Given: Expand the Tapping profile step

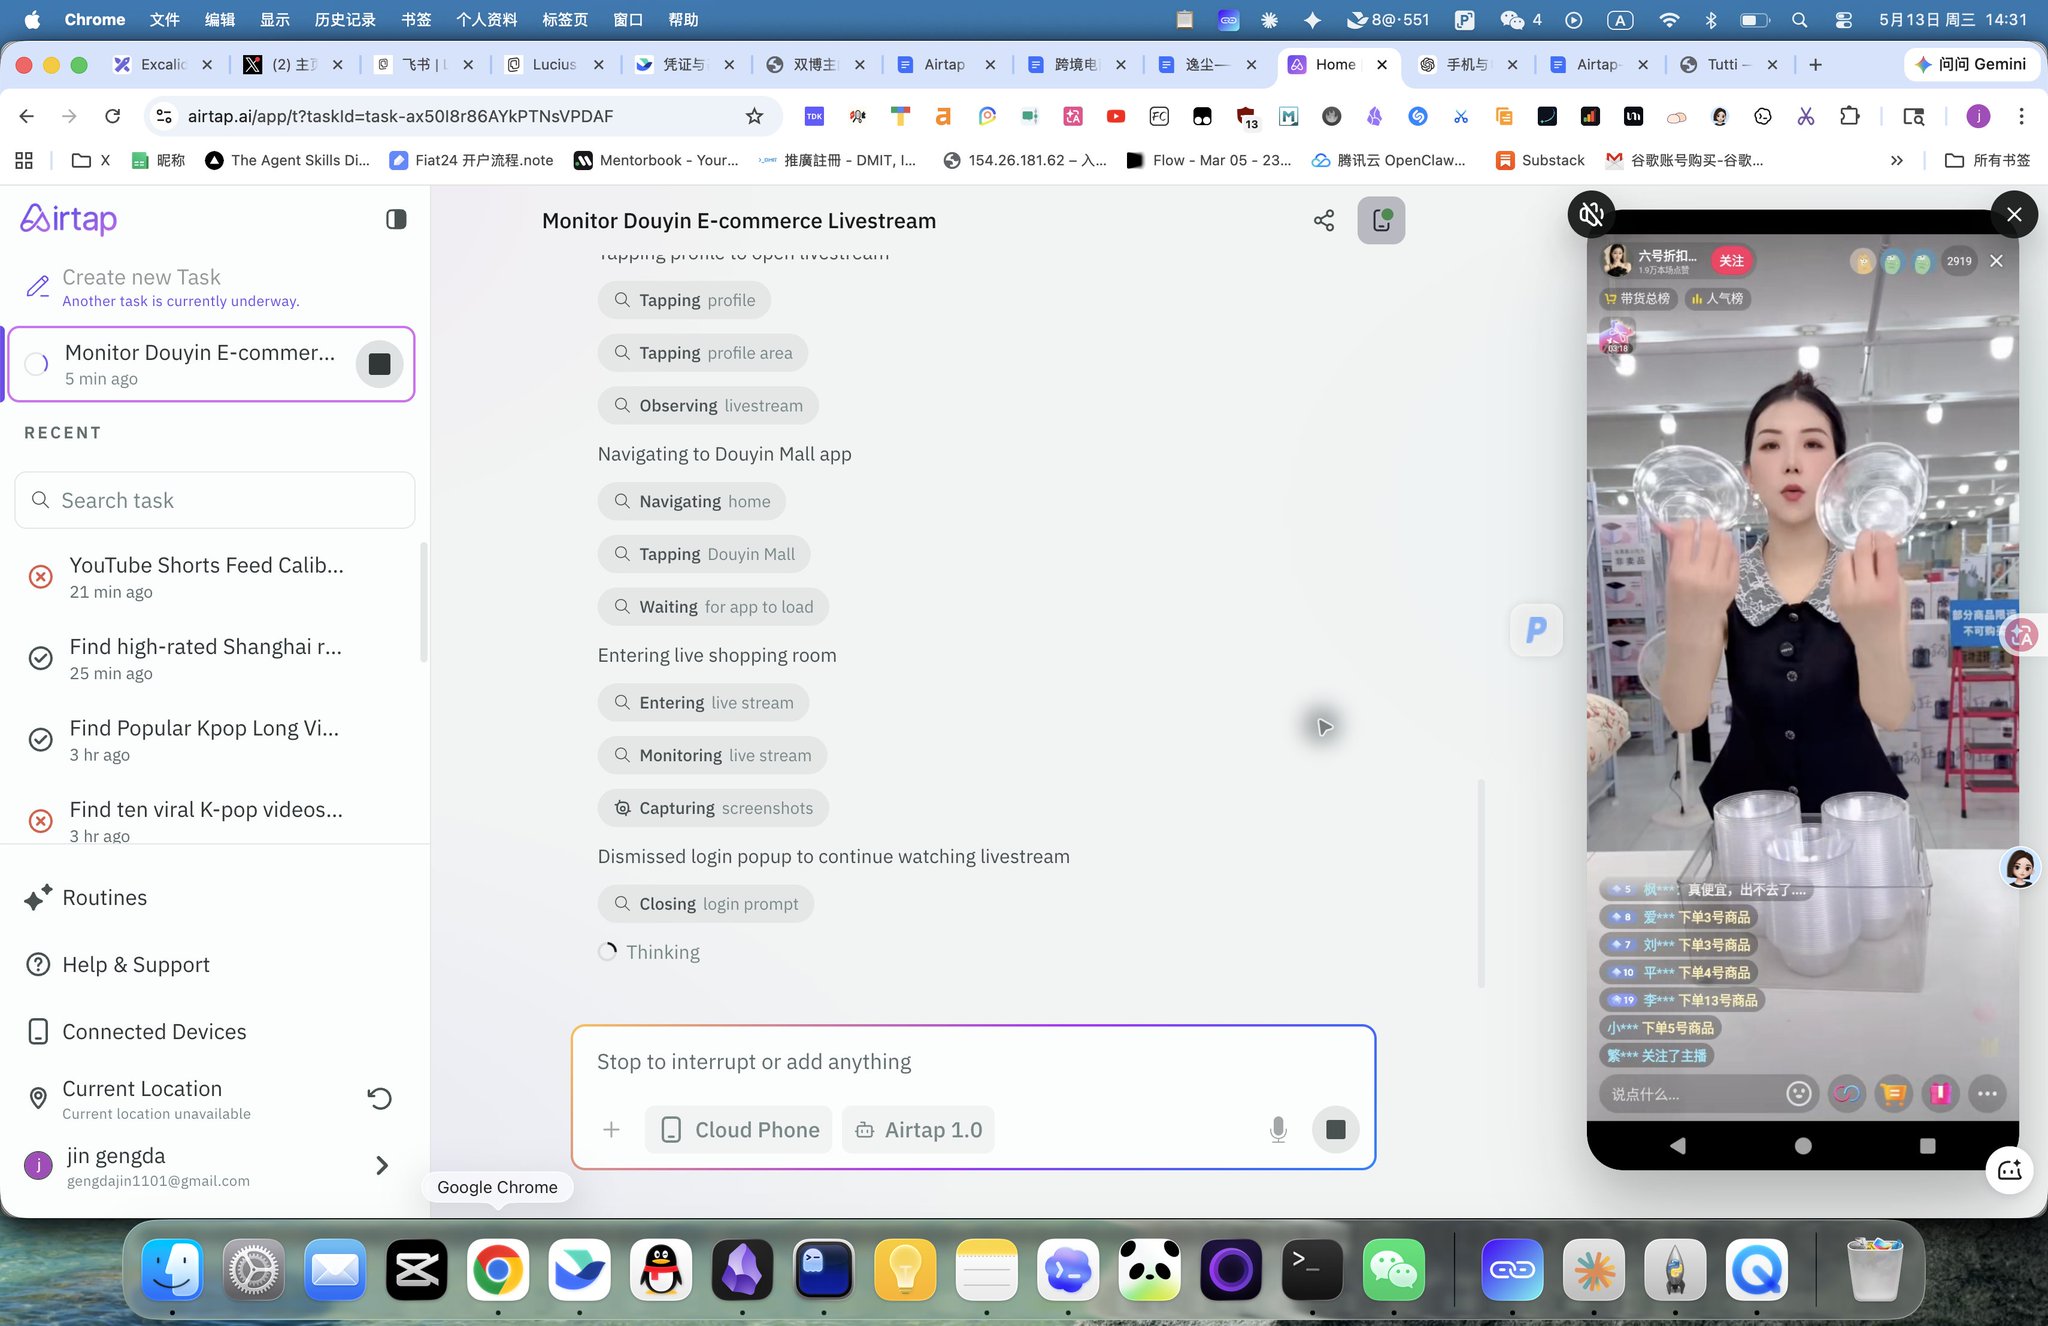Looking at the screenshot, I should point(684,301).
